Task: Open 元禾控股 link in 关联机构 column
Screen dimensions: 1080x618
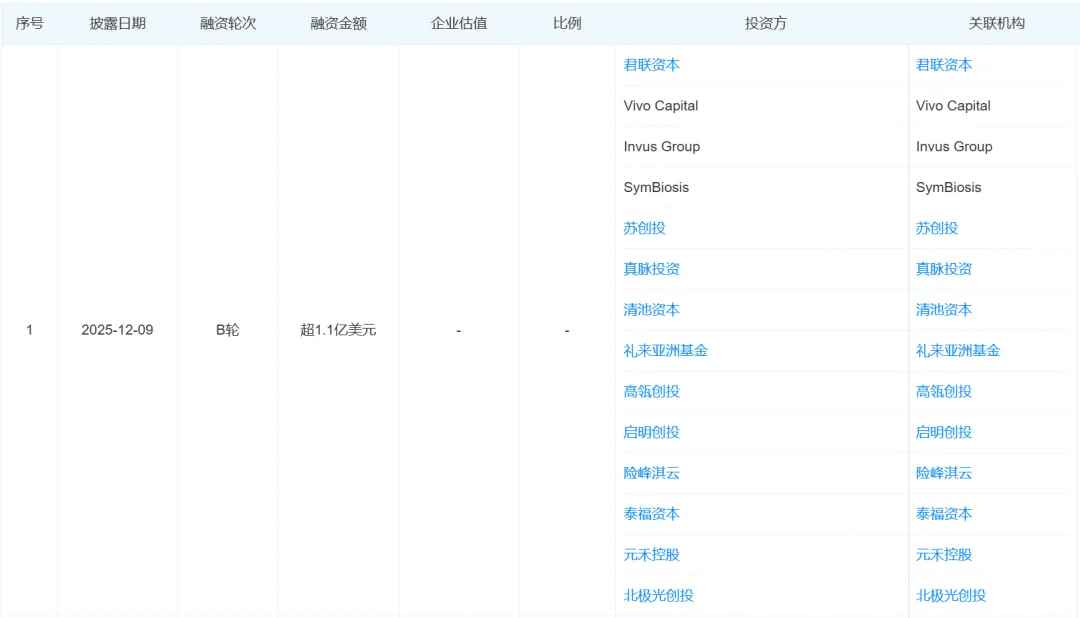Action: [944, 555]
